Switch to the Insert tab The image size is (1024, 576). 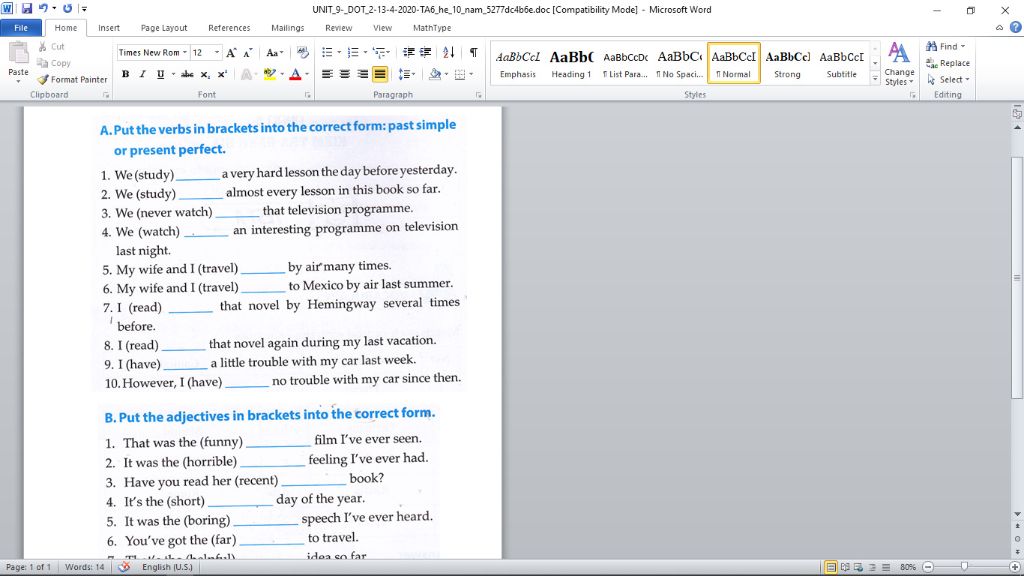click(x=108, y=28)
